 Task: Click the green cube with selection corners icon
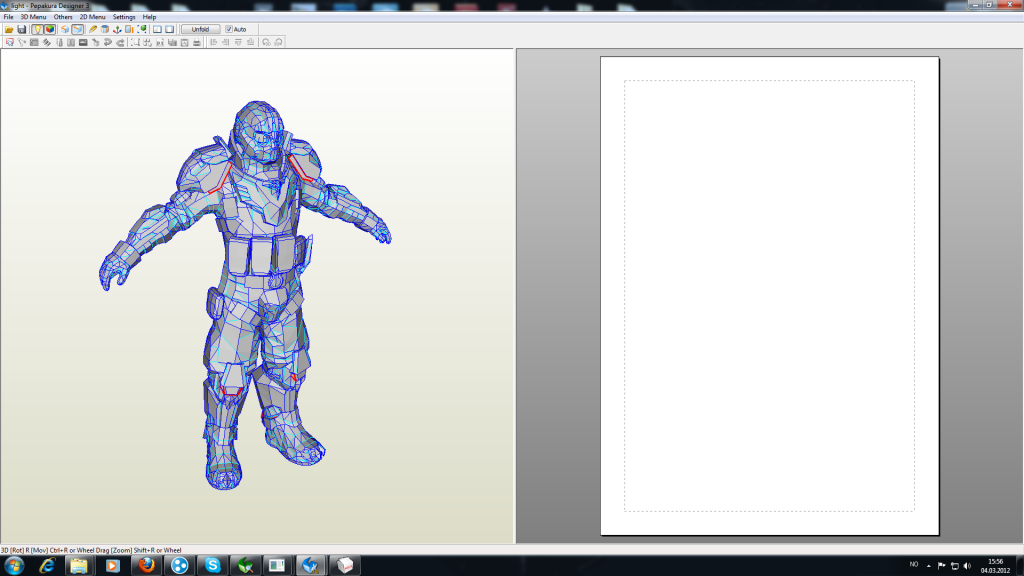point(142,29)
